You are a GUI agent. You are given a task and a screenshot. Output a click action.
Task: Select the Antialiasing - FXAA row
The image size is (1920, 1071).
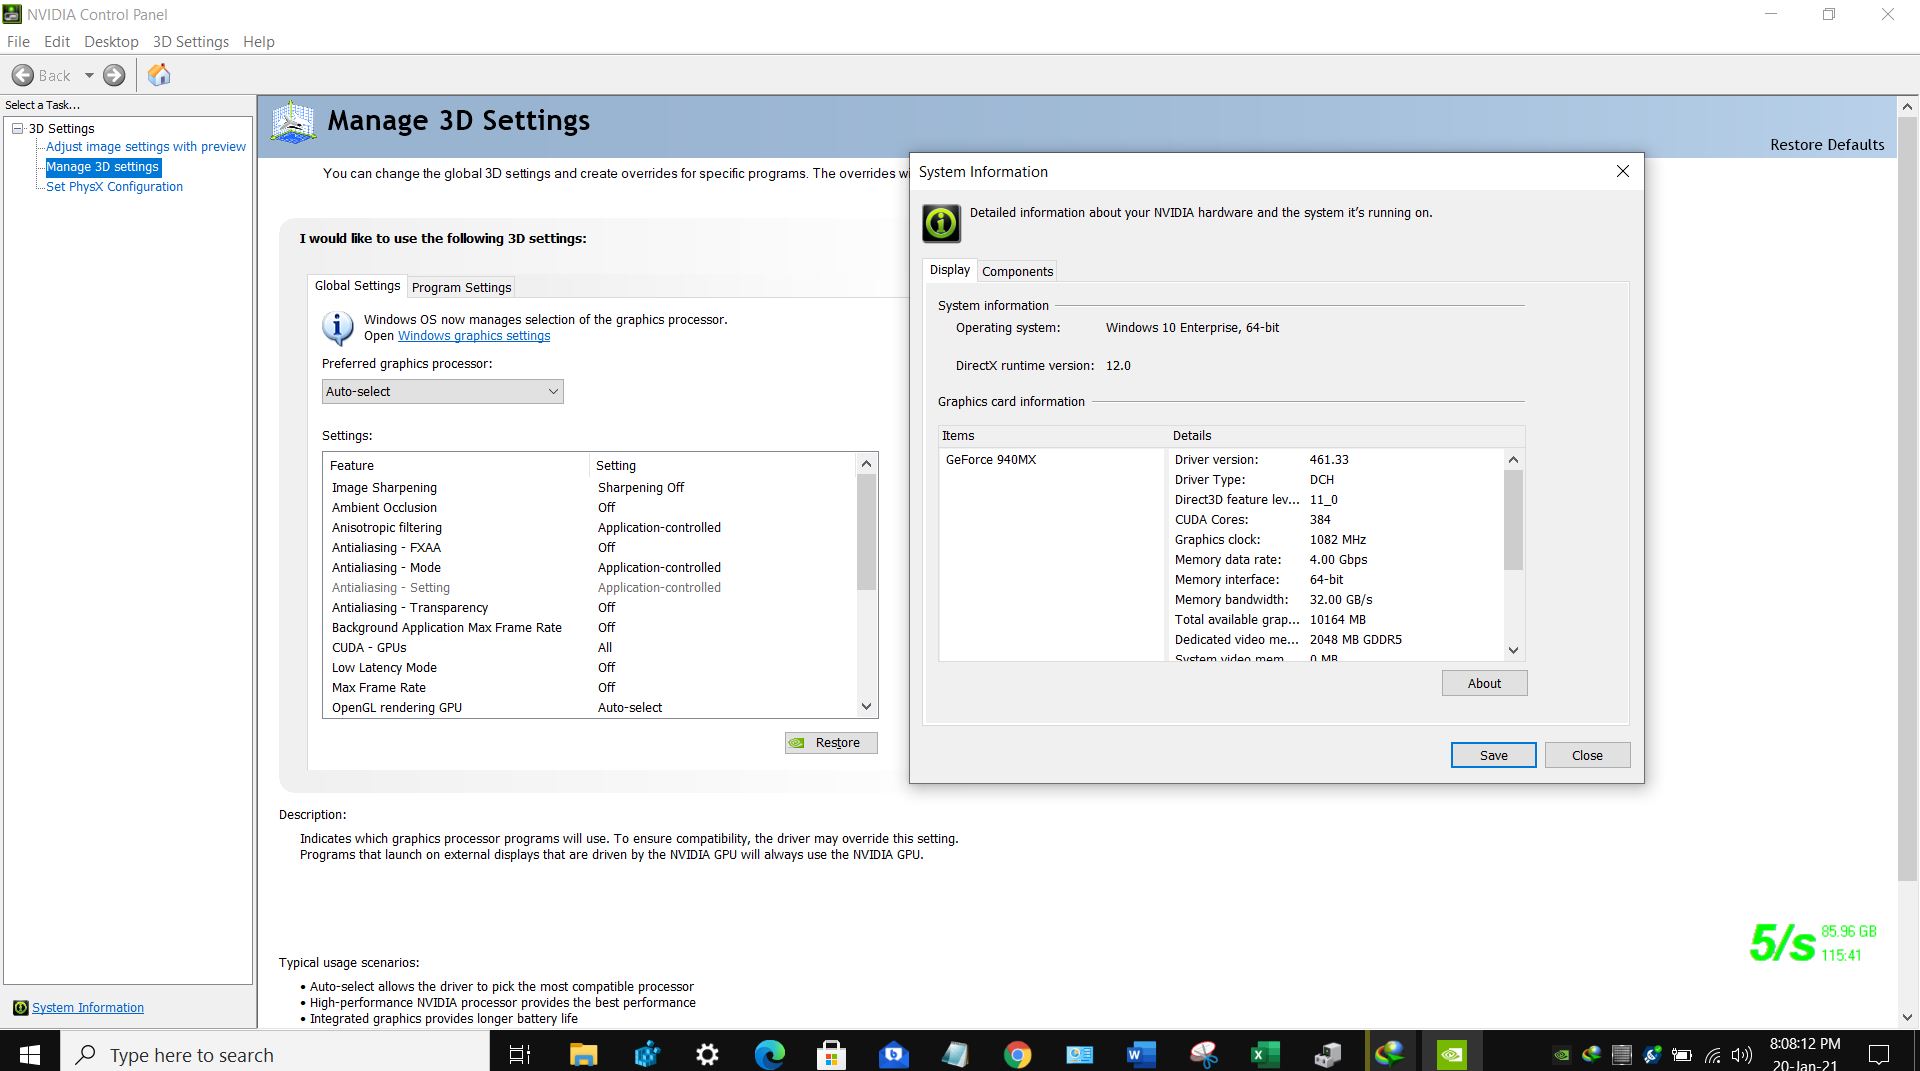(x=590, y=548)
